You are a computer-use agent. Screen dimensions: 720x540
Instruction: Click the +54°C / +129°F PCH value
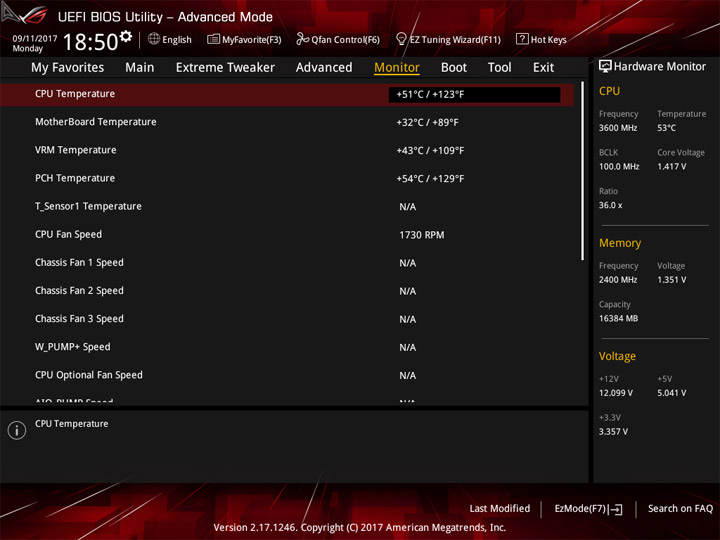[x=430, y=179]
